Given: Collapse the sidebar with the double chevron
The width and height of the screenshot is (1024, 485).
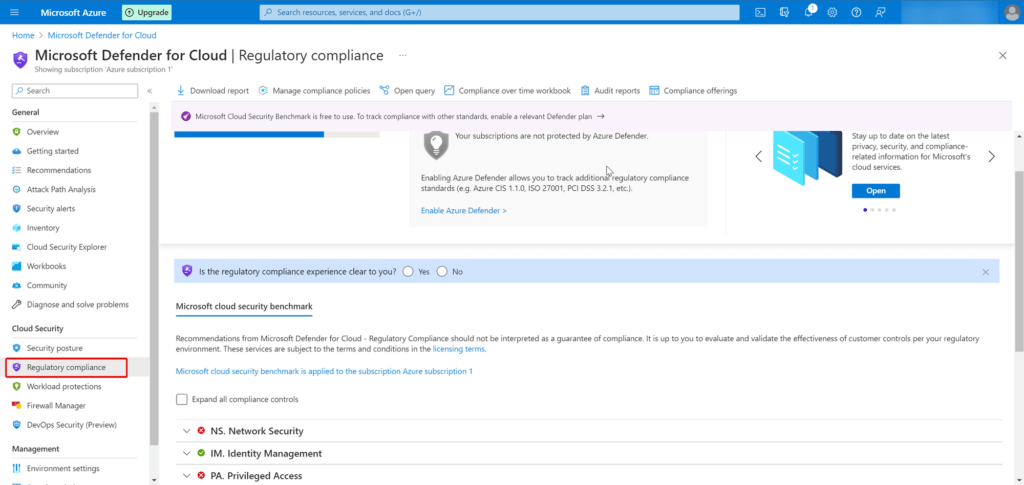Looking at the screenshot, I should [150, 91].
